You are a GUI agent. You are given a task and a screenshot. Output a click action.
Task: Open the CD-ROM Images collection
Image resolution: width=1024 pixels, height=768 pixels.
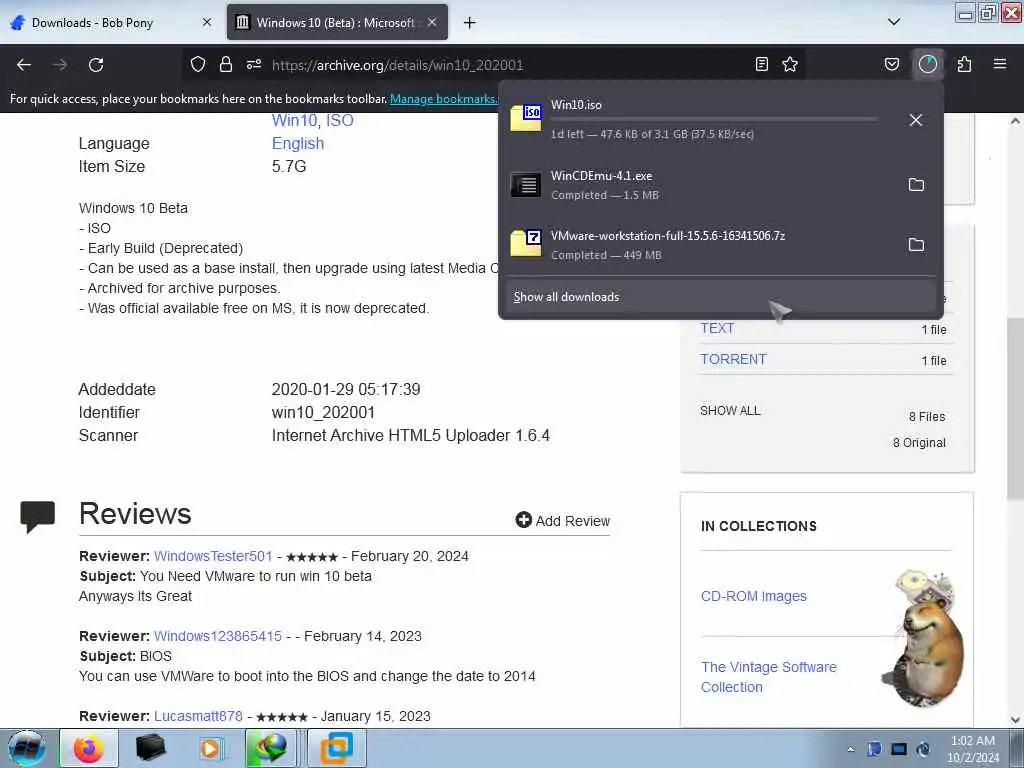tap(754, 596)
